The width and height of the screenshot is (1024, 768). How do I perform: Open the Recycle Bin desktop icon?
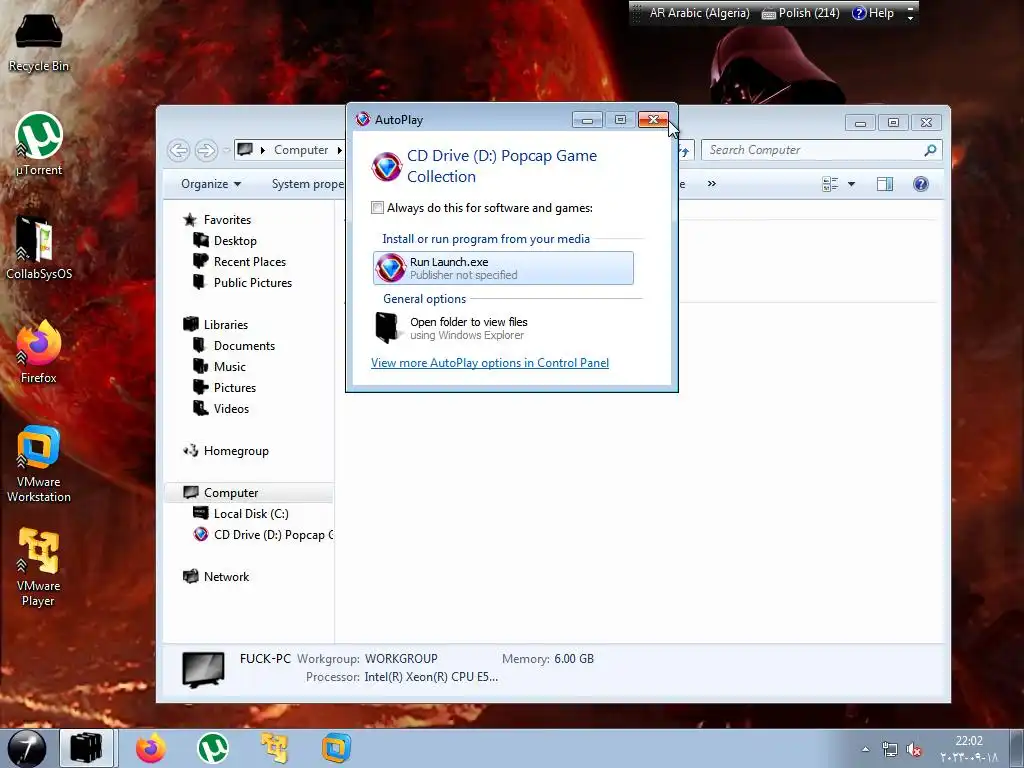(x=39, y=42)
